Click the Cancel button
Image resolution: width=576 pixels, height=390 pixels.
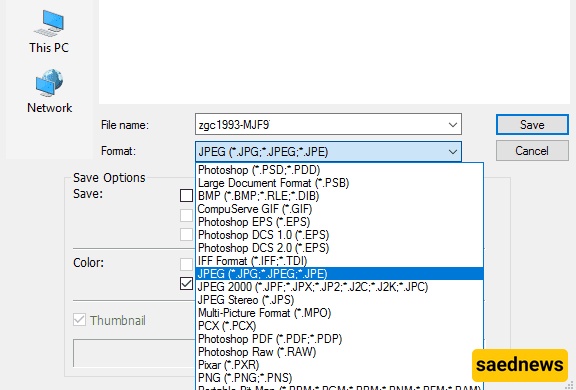click(x=532, y=151)
